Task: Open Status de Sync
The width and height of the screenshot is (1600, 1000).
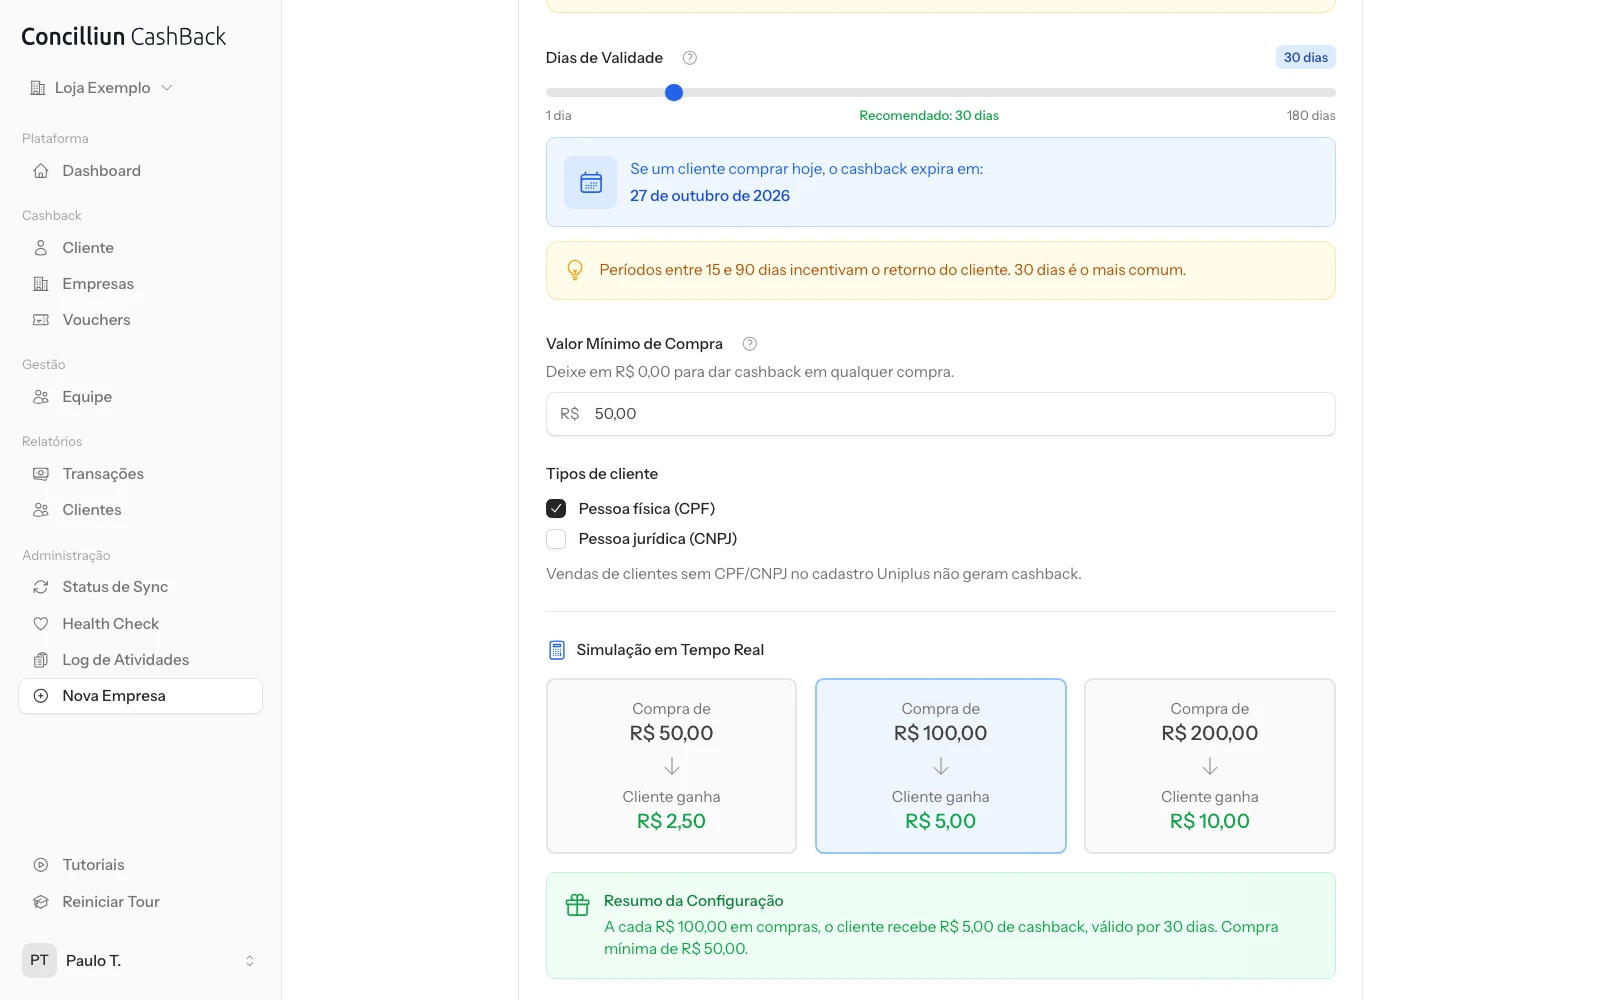Action: coord(140,587)
